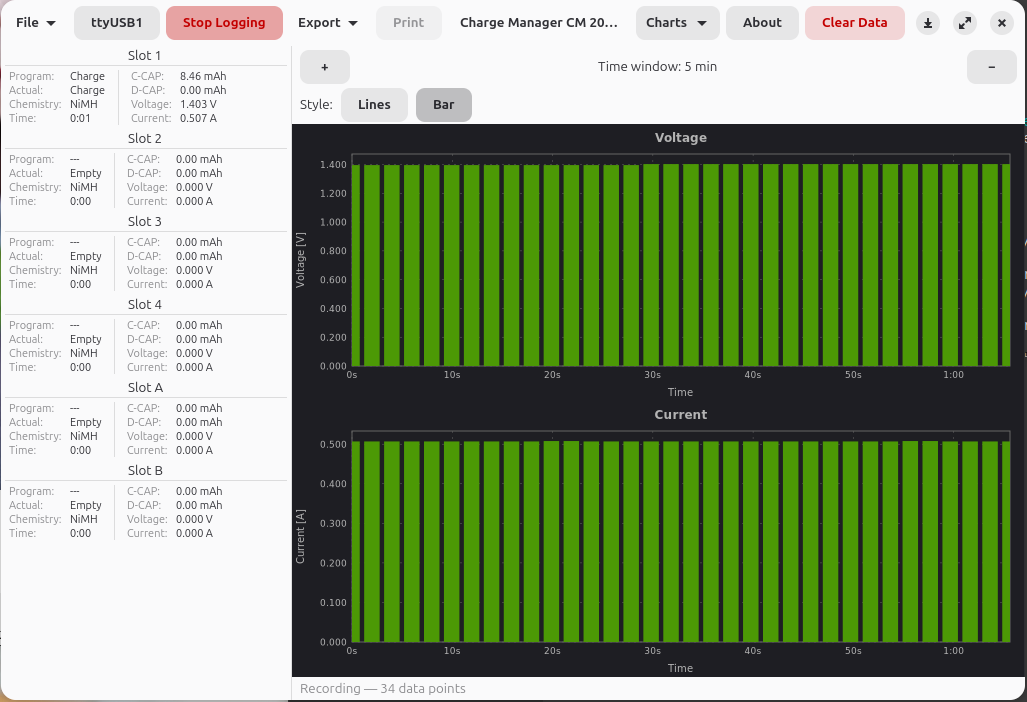
Task: Open the File dropdown menu
Action: click(36, 23)
